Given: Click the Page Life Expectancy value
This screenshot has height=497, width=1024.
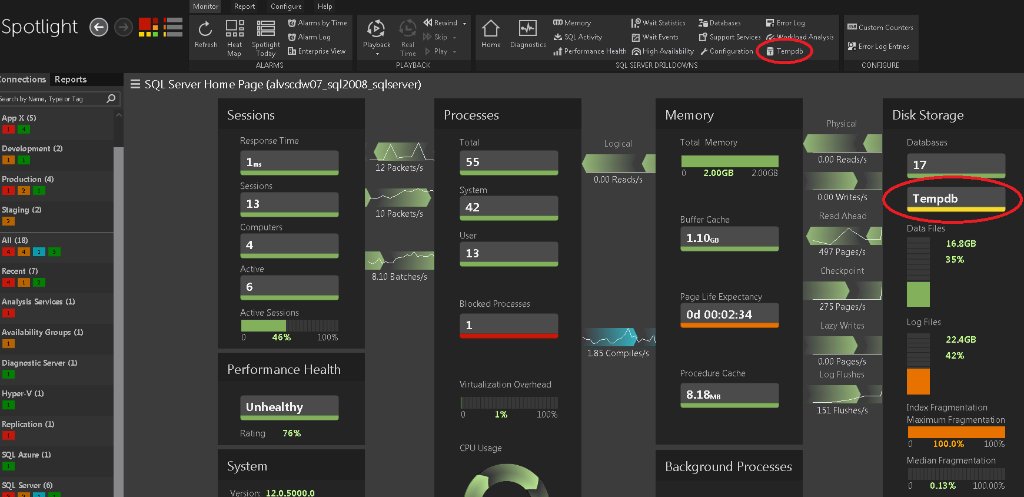Looking at the screenshot, I should pyautogui.click(x=729, y=315).
